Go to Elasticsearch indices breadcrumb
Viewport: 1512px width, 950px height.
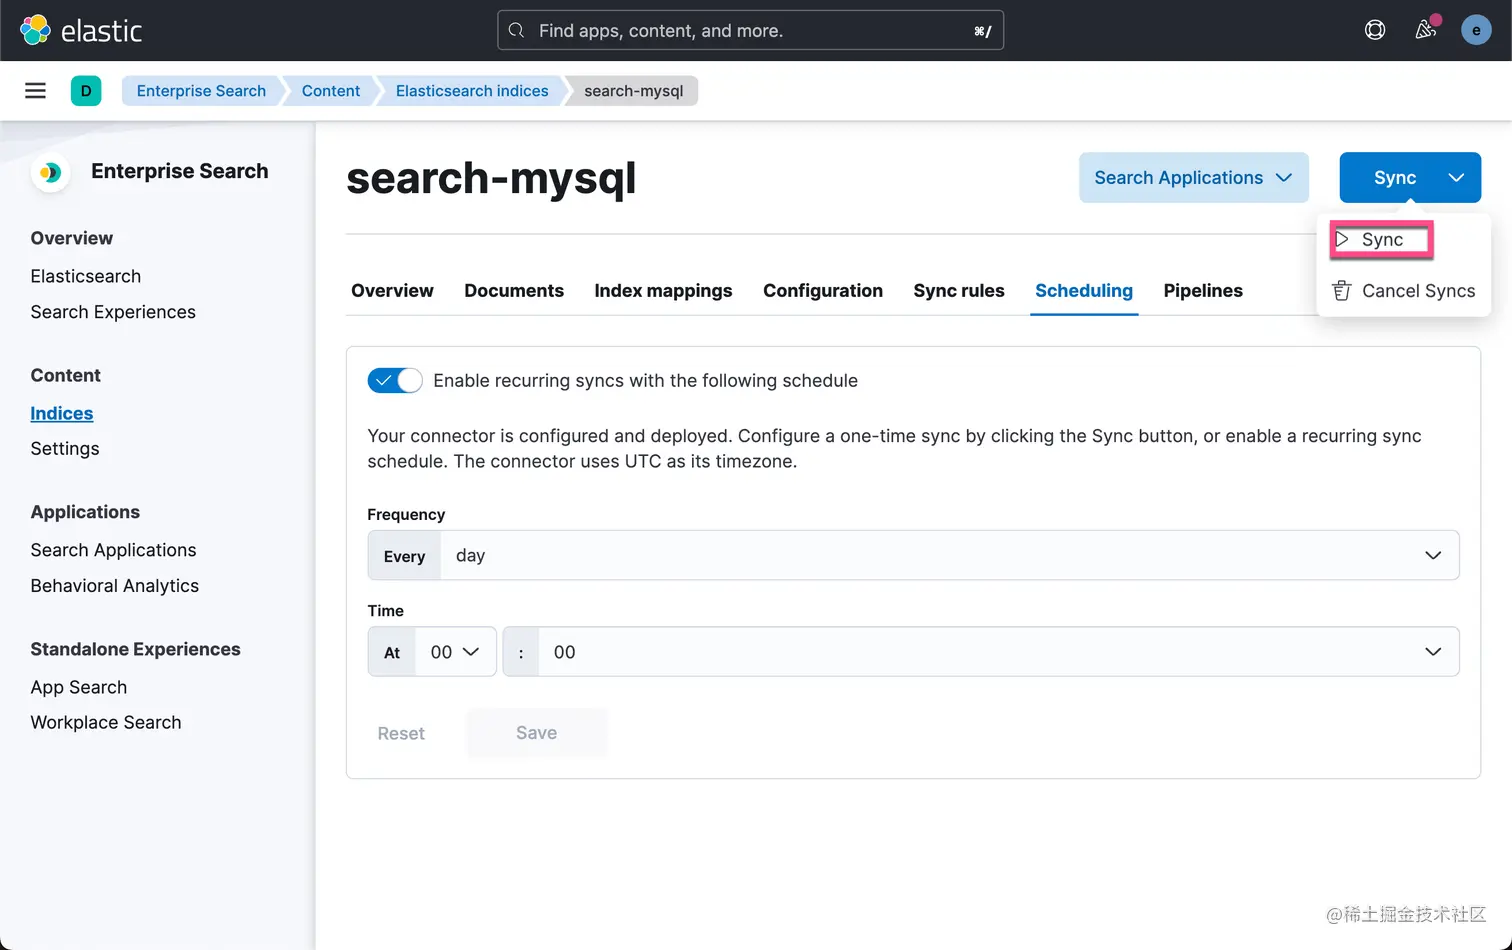pos(472,91)
